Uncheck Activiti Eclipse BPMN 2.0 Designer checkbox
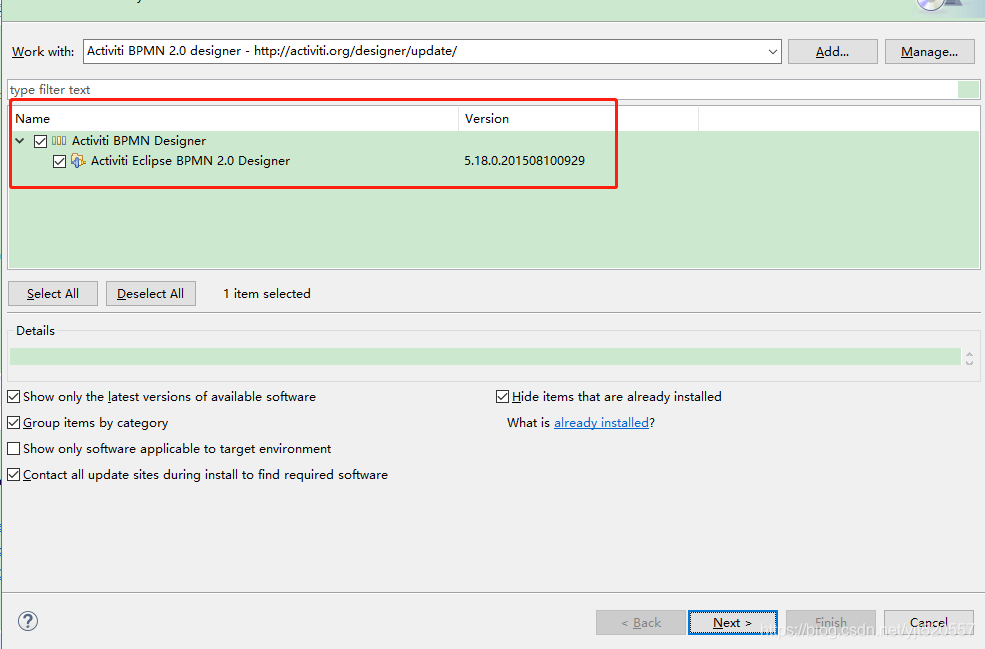 [59, 161]
